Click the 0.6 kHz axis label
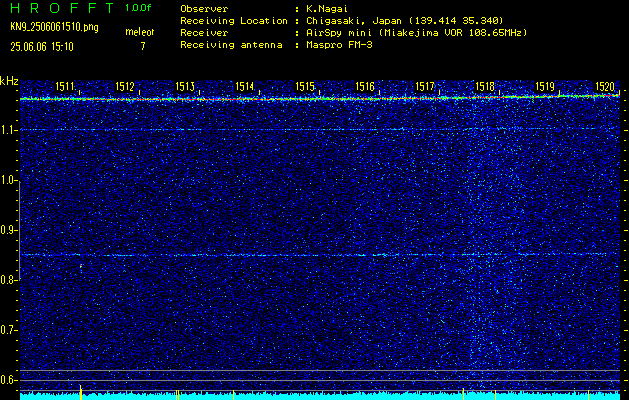629x400 pixels. coord(8,380)
